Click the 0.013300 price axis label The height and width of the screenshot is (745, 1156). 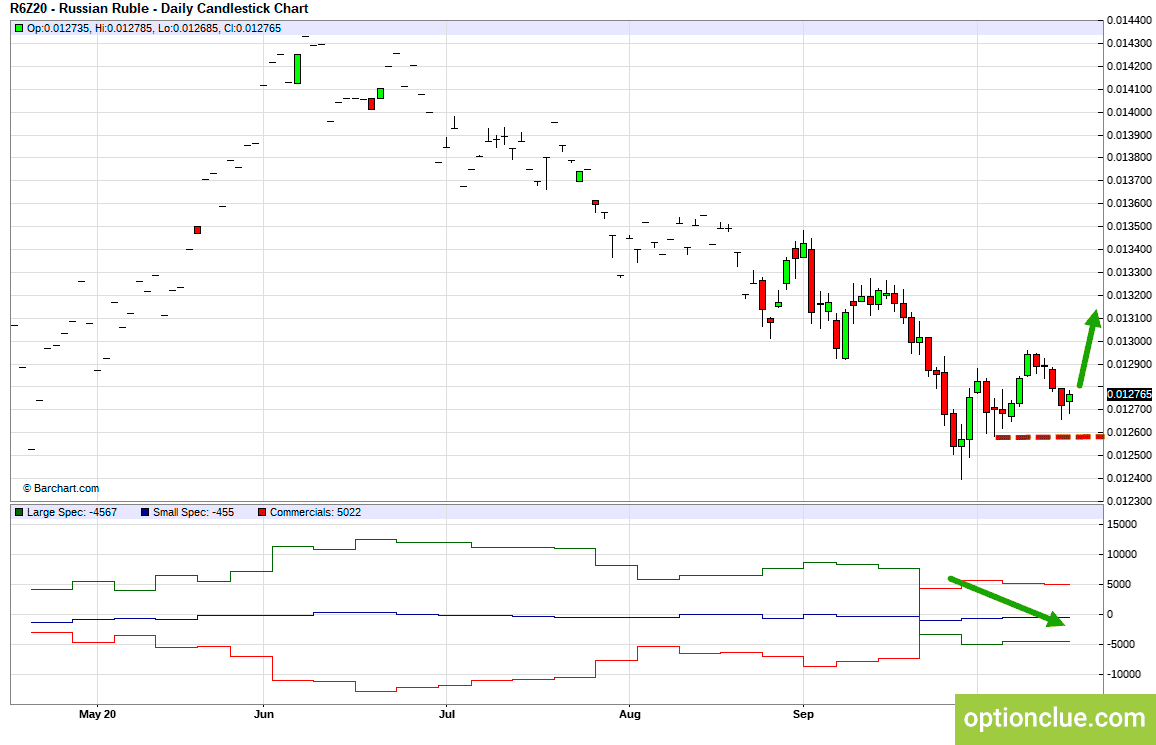coord(1129,273)
